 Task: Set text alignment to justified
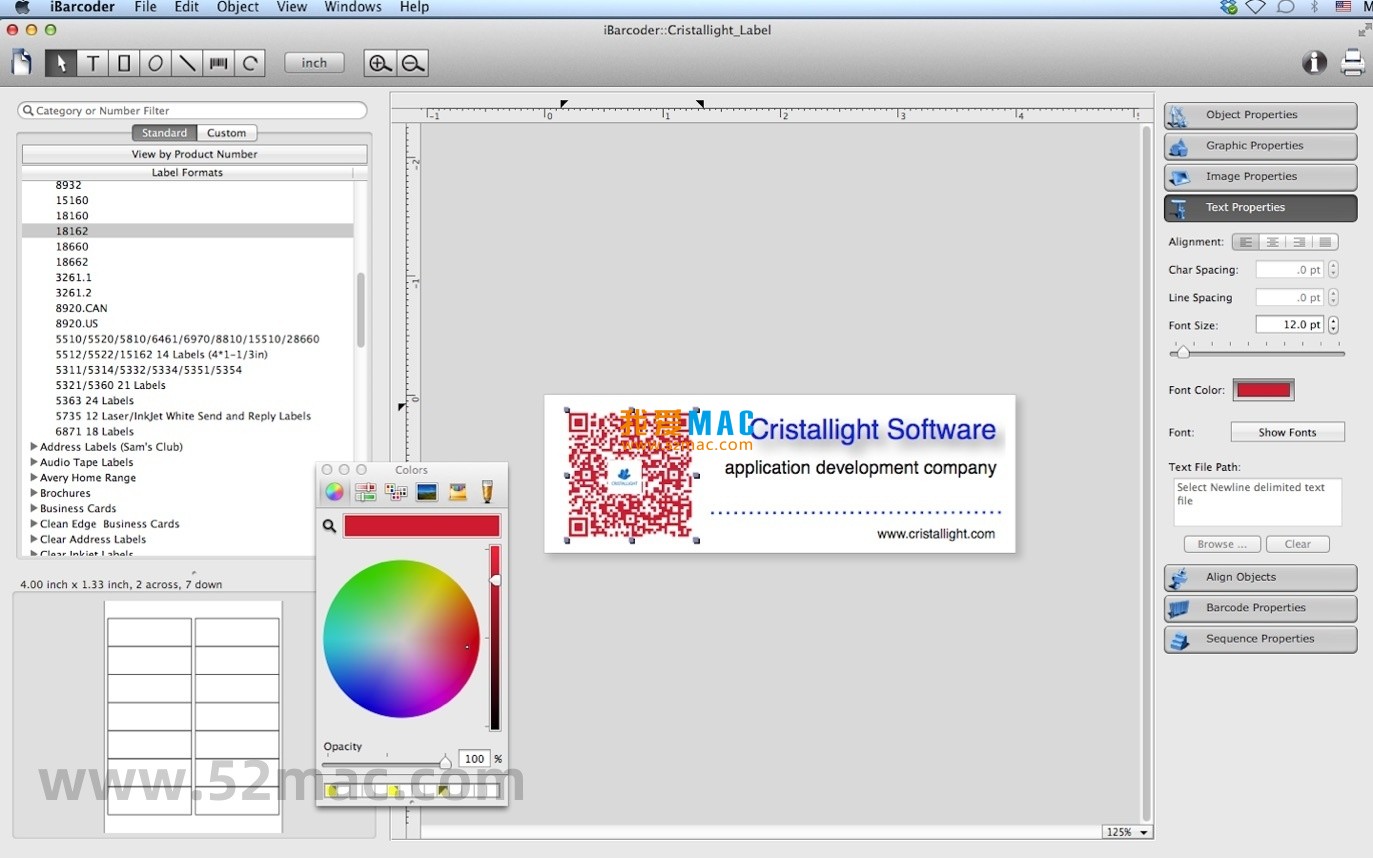[x=1325, y=242]
